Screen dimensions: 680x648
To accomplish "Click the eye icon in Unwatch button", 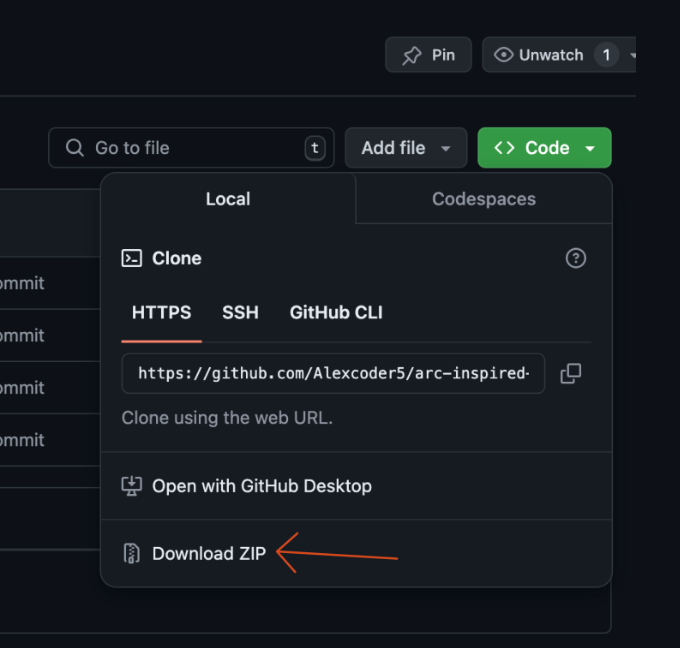I will pos(503,55).
